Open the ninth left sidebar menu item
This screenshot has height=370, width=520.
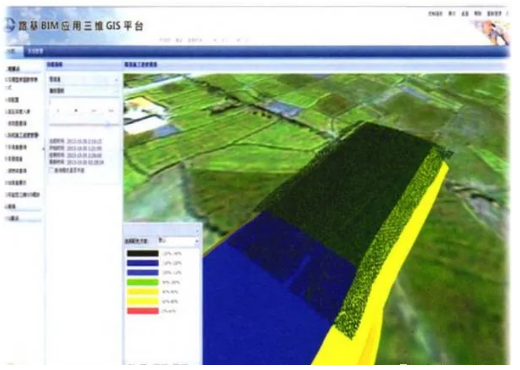click(17, 171)
